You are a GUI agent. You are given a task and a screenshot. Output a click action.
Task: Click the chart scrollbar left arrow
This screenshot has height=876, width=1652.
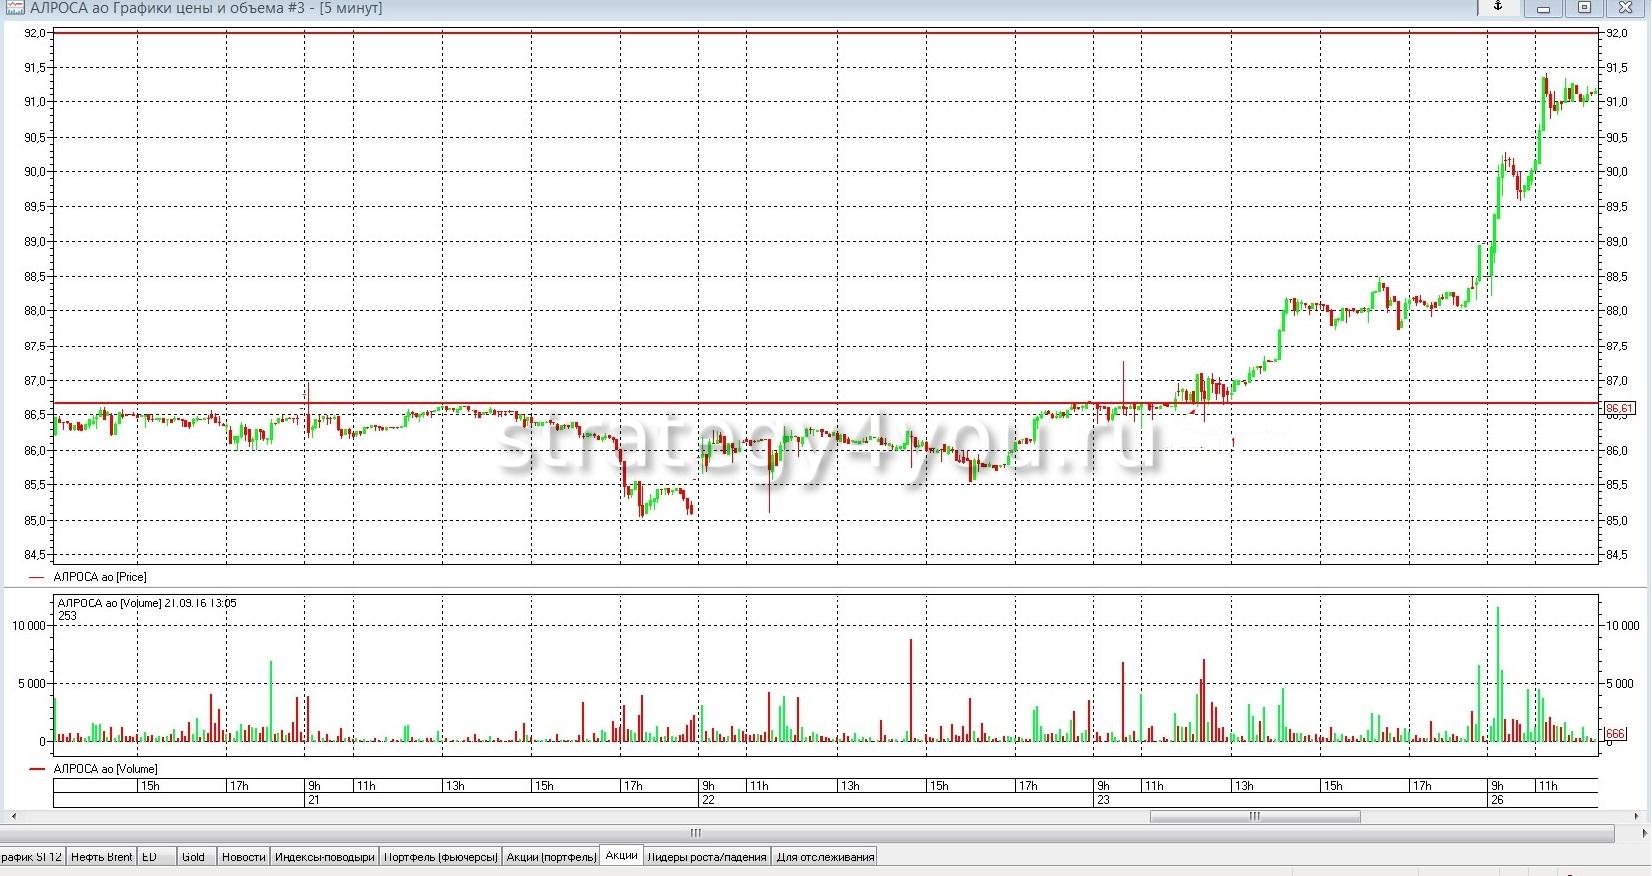(13, 816)
